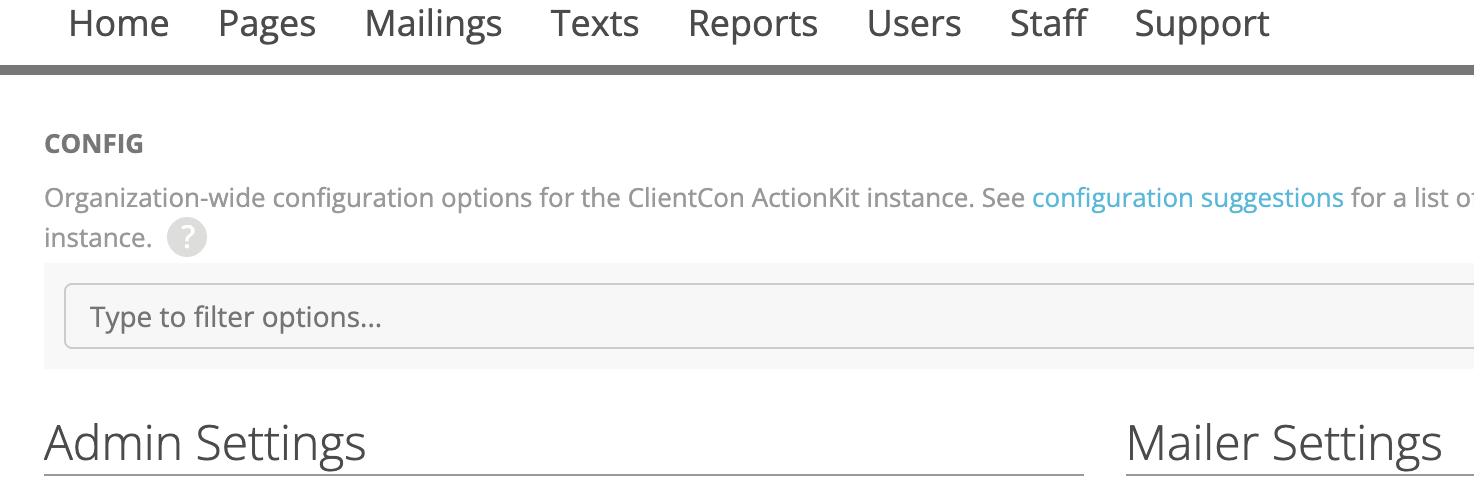Click the dark bar below navigation menu
Image resolution: width=1474 pixels, height=498 pixels.
737,70
